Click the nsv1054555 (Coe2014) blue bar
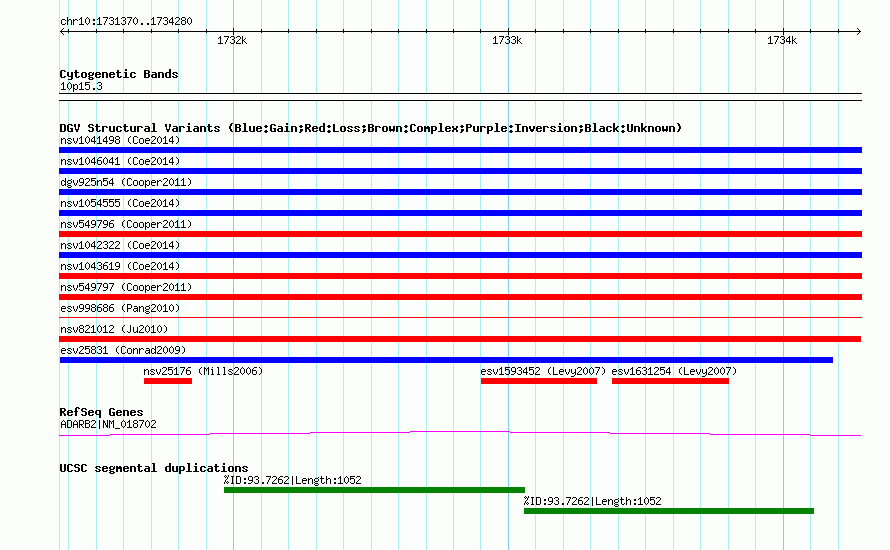890x550 pixels. tap(460, 213)
